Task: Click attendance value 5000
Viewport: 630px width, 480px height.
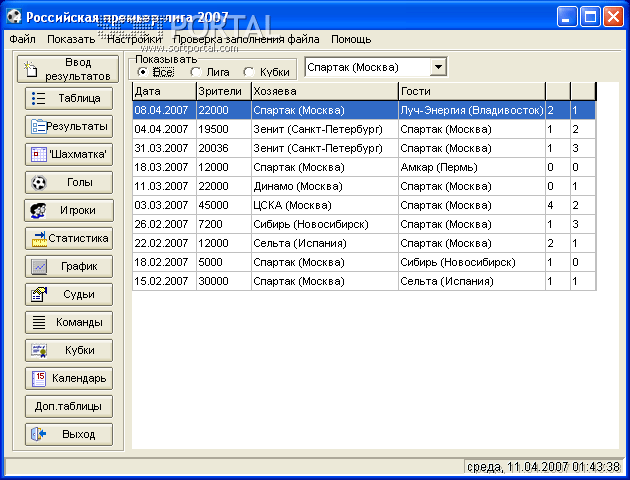Action: (224, 262)
